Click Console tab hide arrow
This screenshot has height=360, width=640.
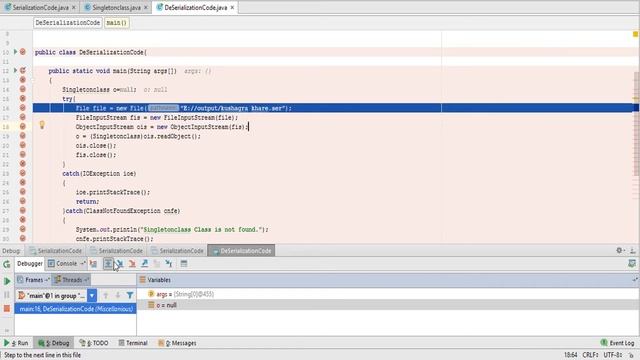(82, 264)
